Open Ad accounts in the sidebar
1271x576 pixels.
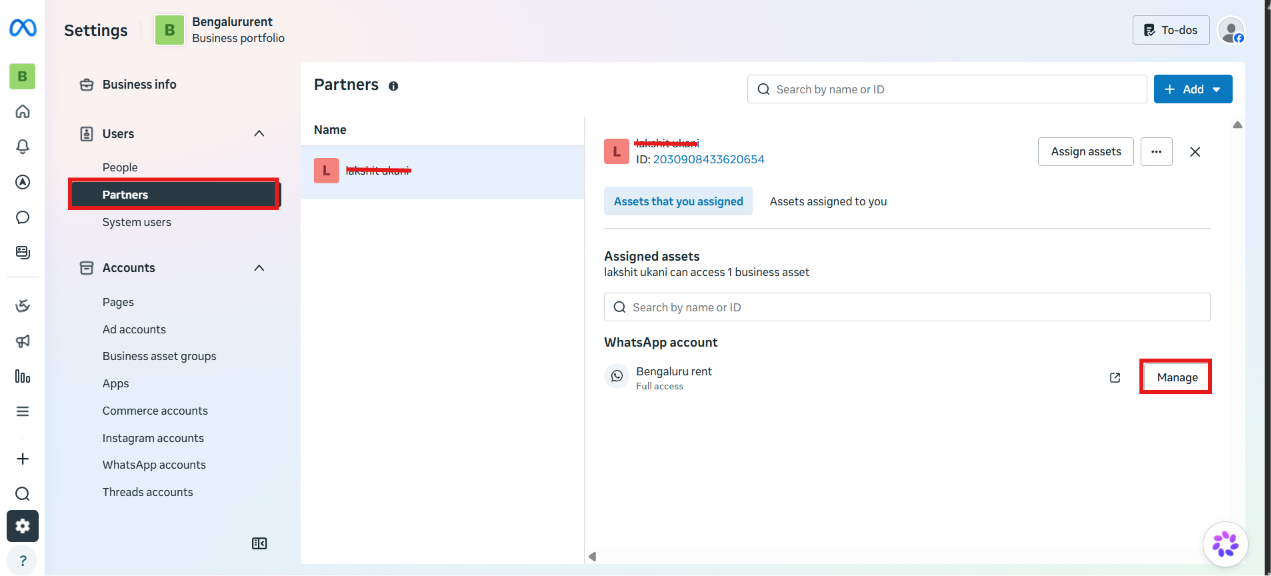[134, 329]
